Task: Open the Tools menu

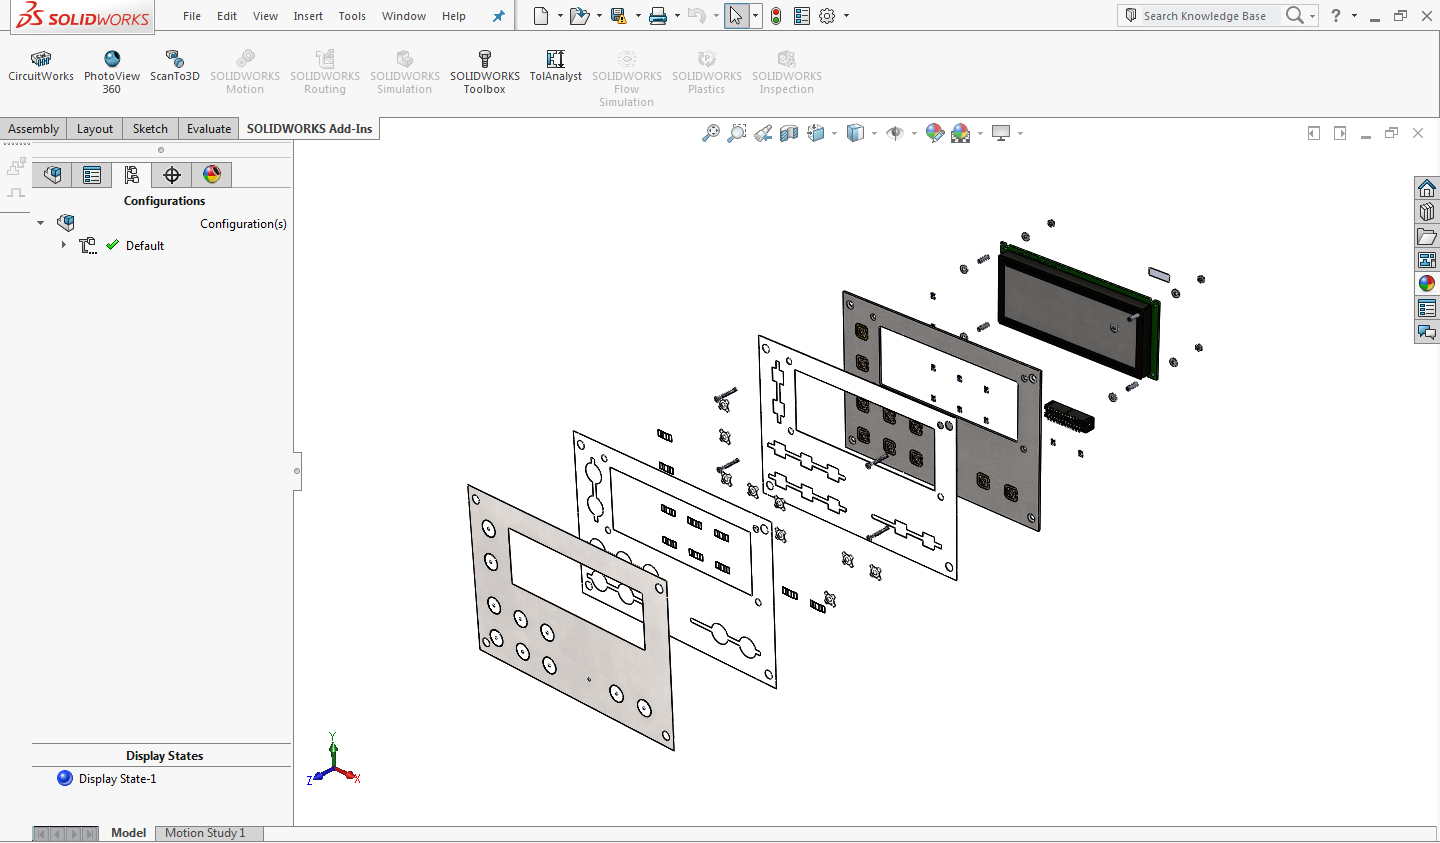Action: (x=352, y=16)
